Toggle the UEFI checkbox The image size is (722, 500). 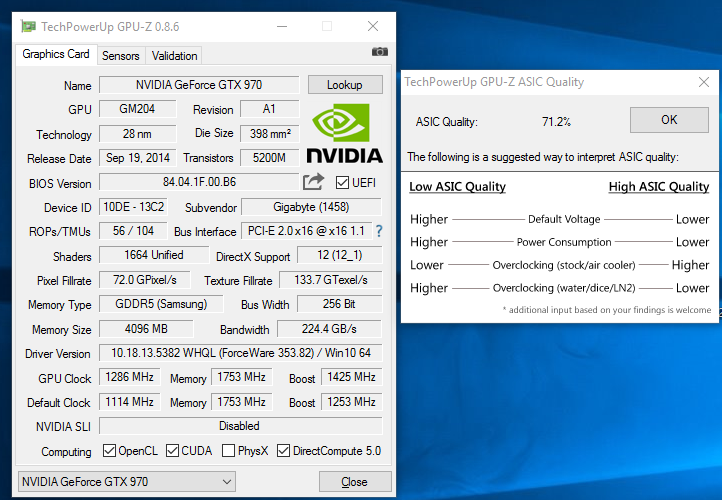coord(342,183)
